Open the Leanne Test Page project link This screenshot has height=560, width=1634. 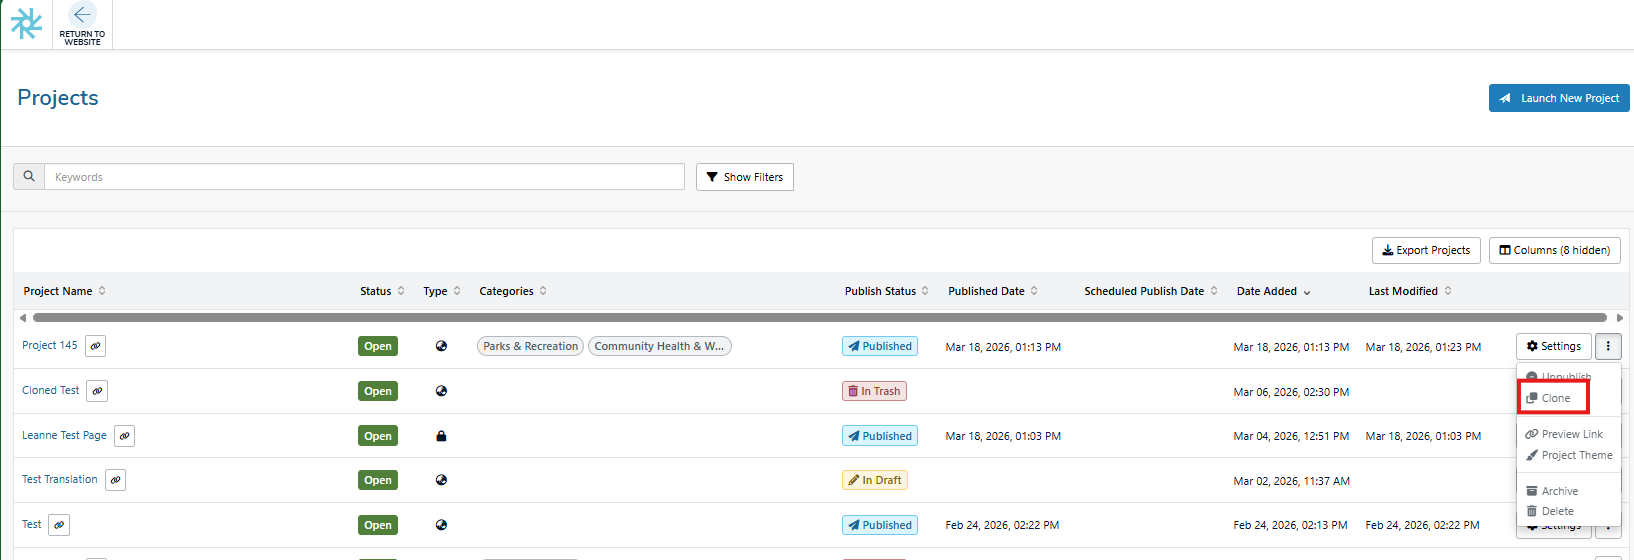tap(64, 436)
